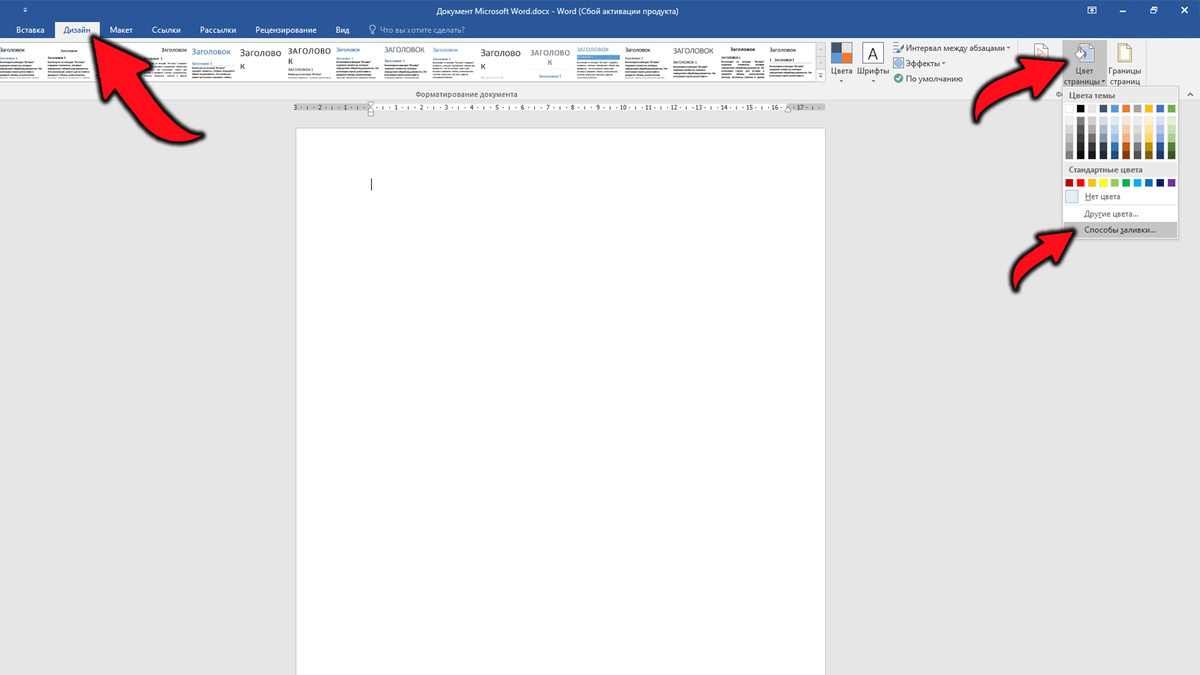The image size is (1200, 675).
Task: Click По умолчанию set as default
Action: (929, 78)
